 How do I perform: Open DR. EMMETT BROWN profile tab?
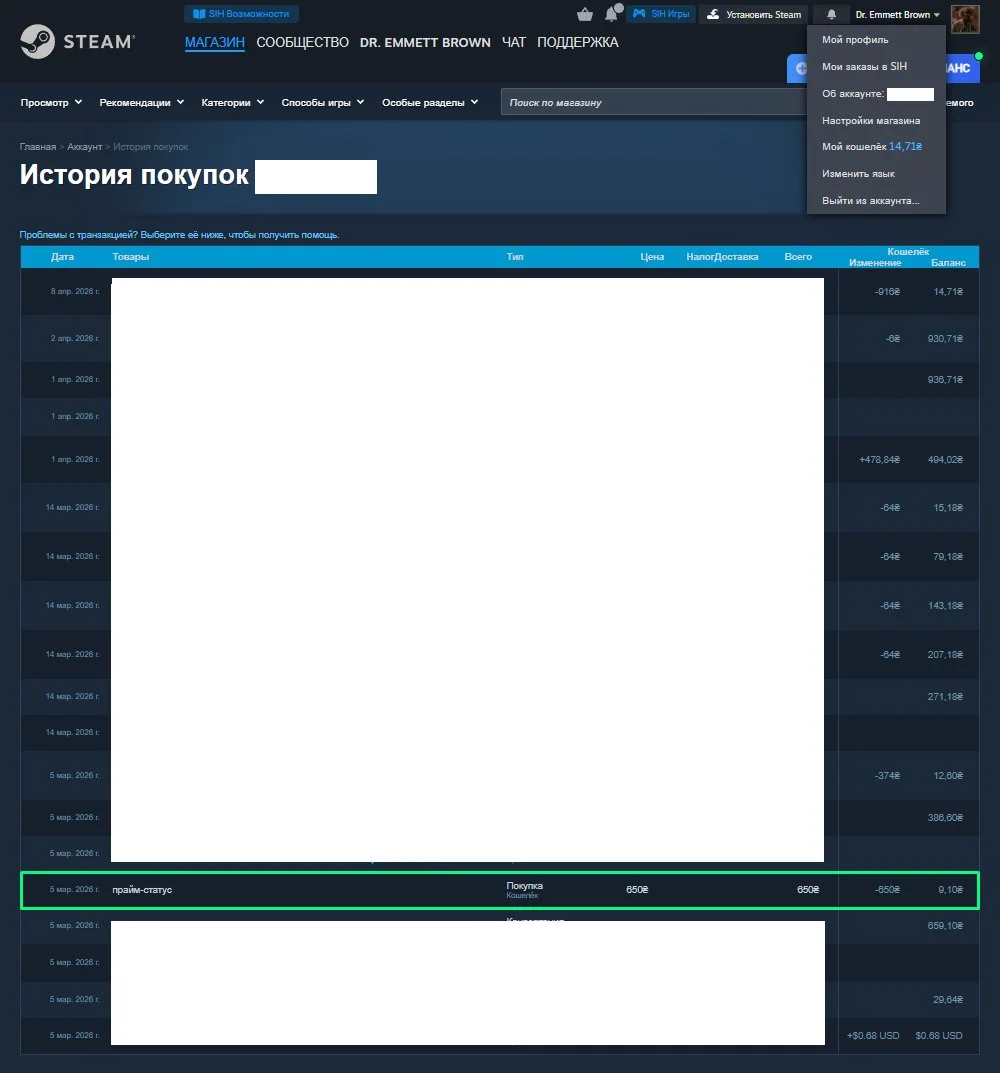(425, 42)
